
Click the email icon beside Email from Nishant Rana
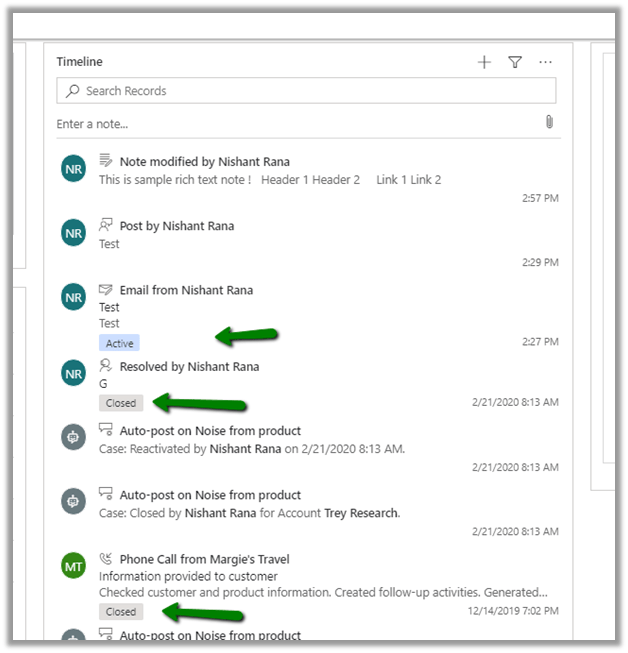point(106,290)
